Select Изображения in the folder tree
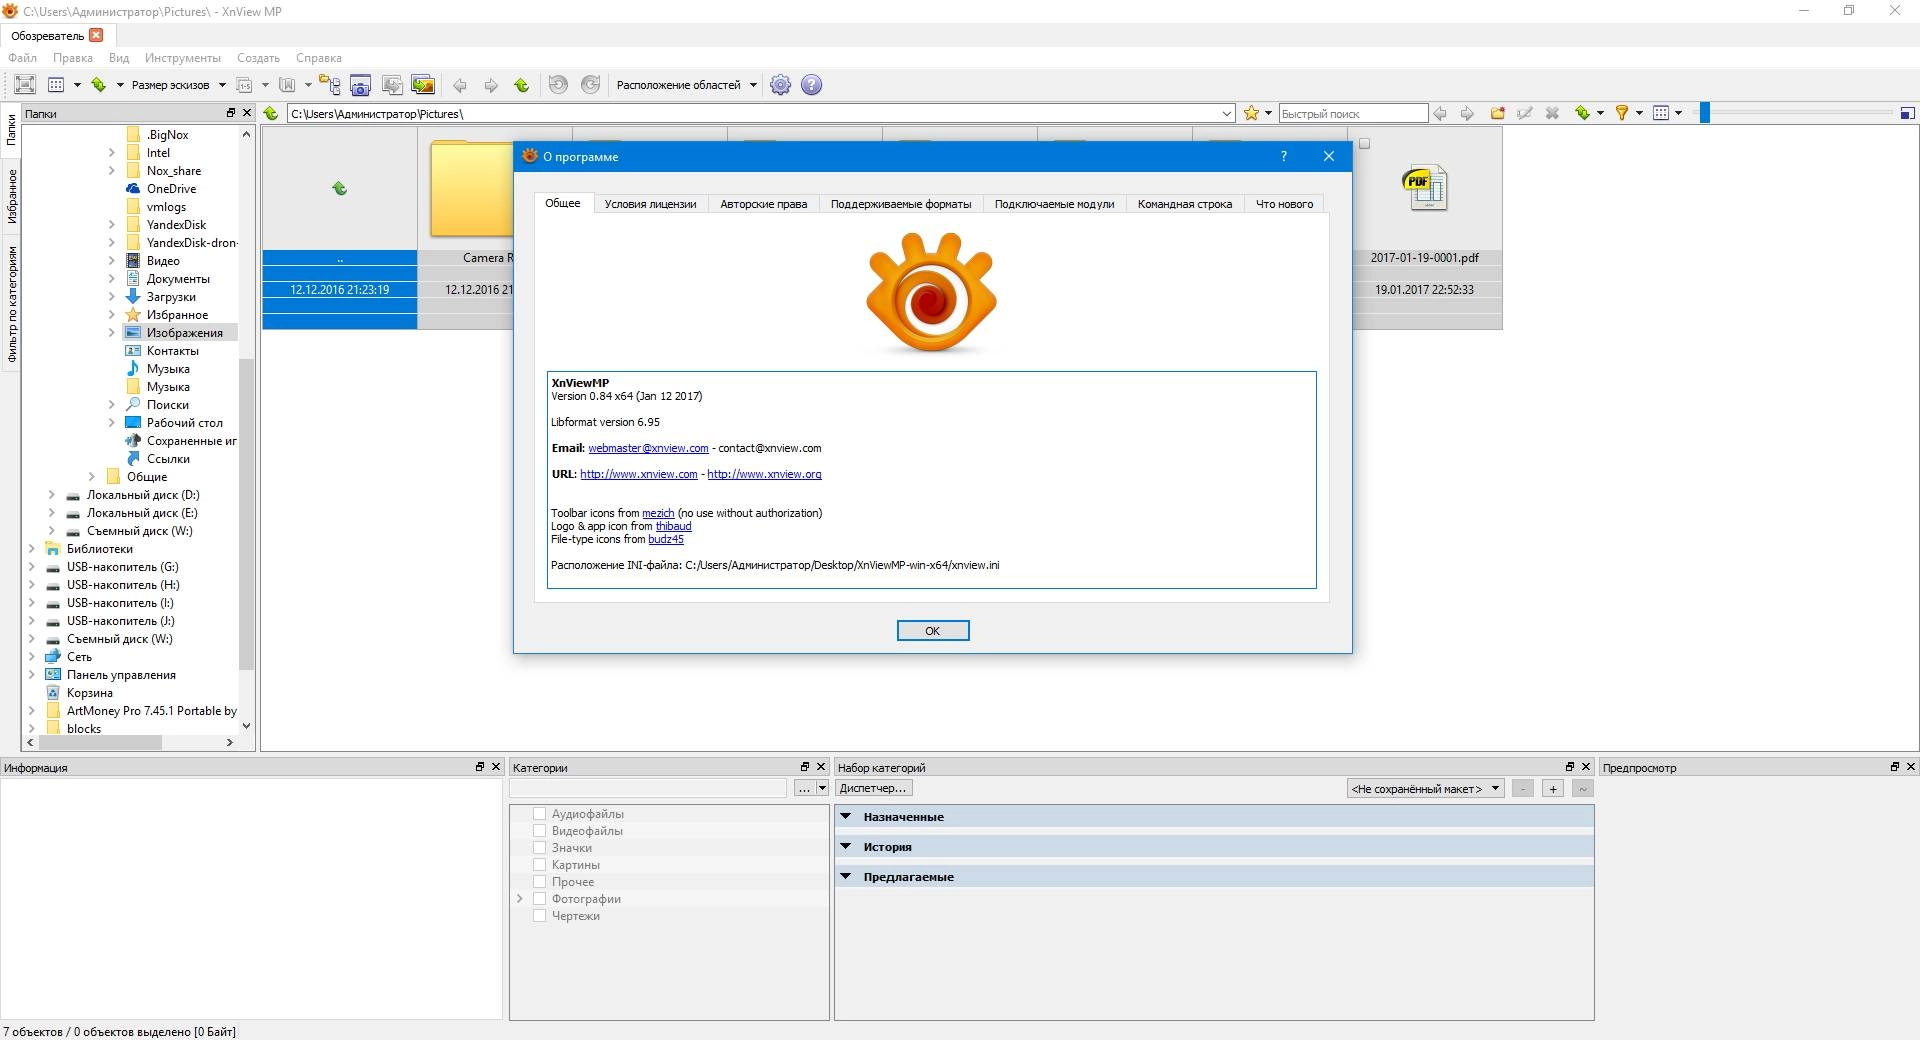The height and width of the screenshot is (1040, 1920). point(185,333)
